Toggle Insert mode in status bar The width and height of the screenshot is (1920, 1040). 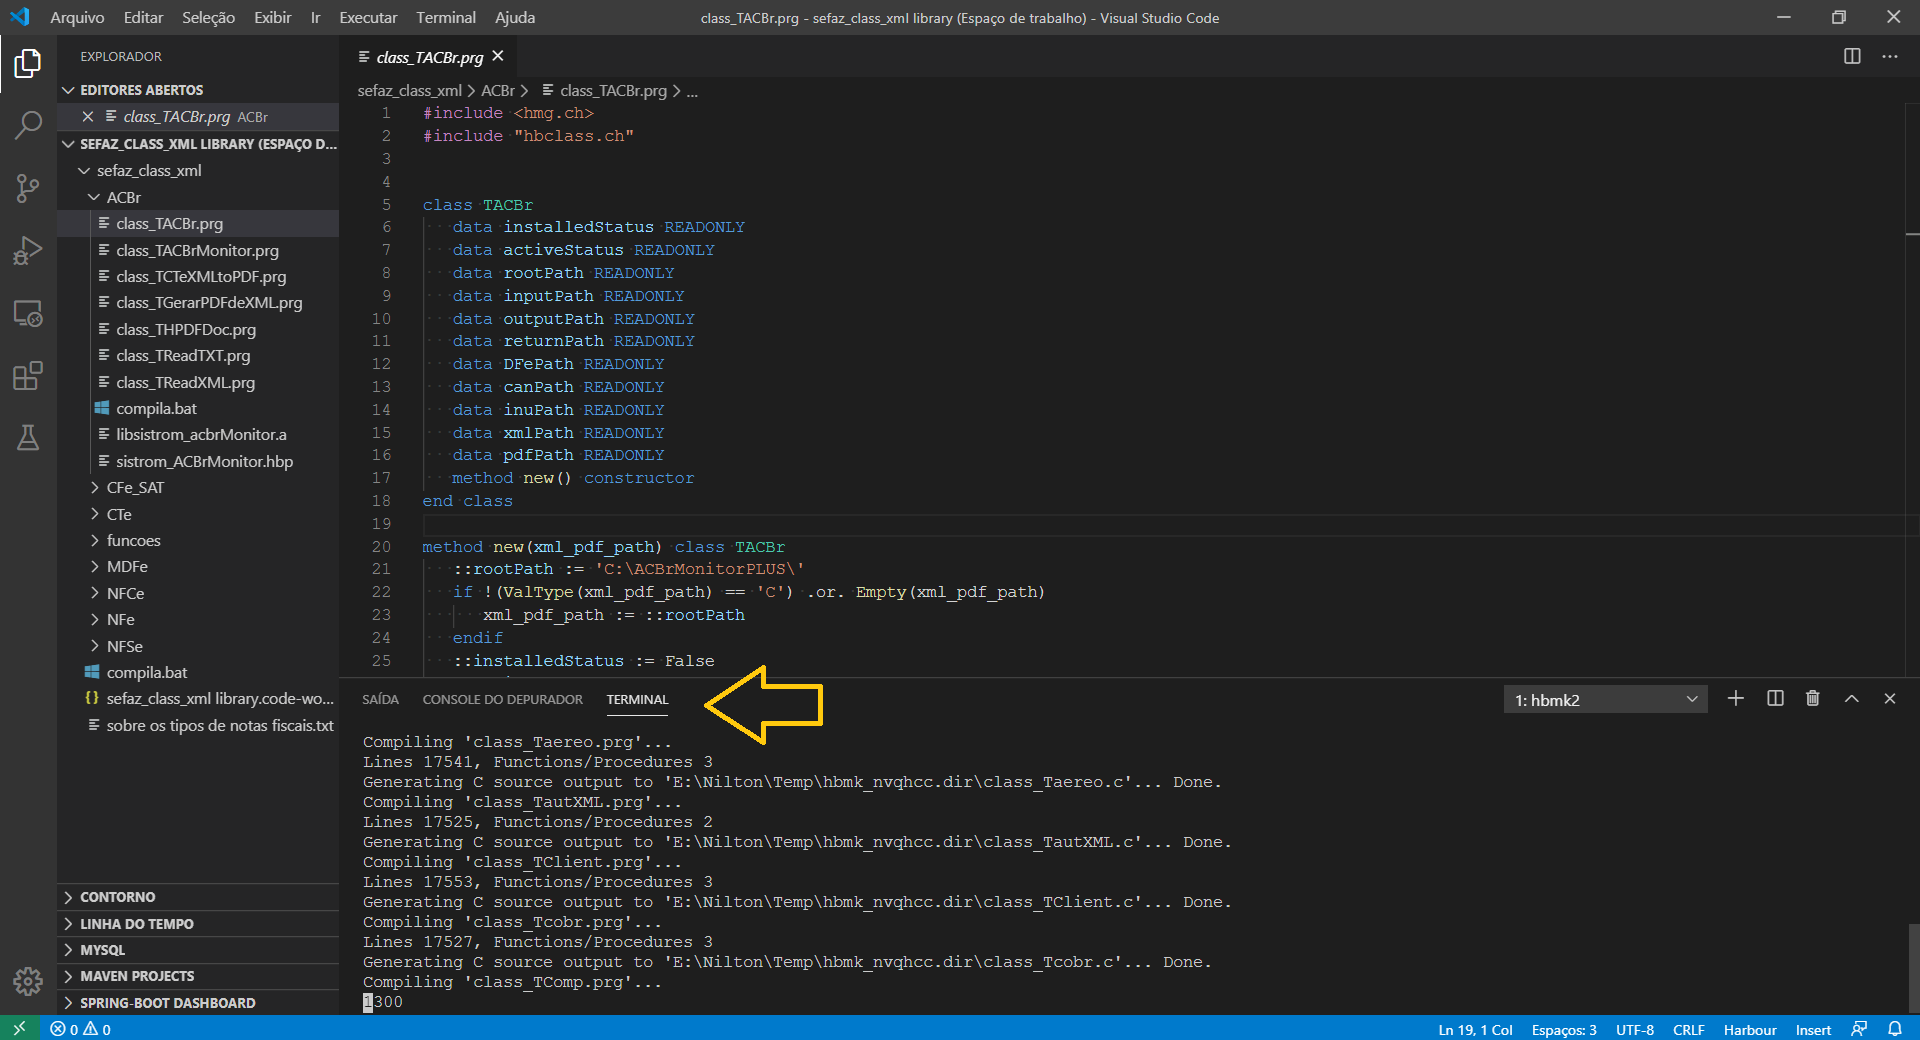coord(1812,1030)
